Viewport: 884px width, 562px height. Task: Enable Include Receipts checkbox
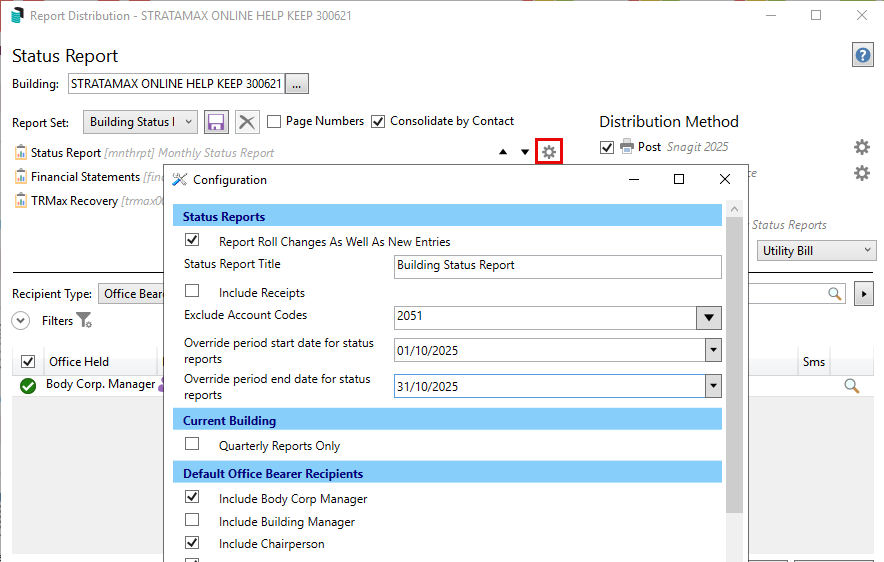point(192,290)
